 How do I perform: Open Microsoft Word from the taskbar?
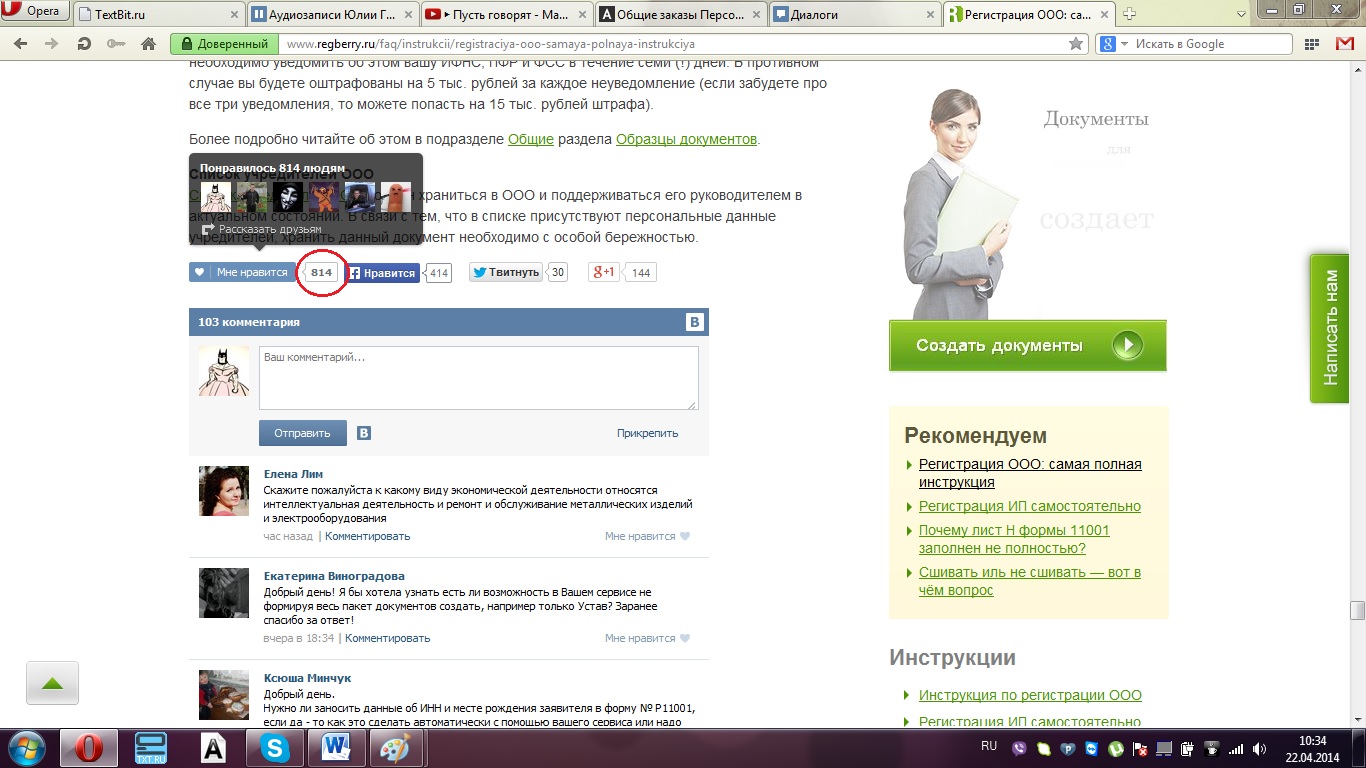click(x=336, y=748)
